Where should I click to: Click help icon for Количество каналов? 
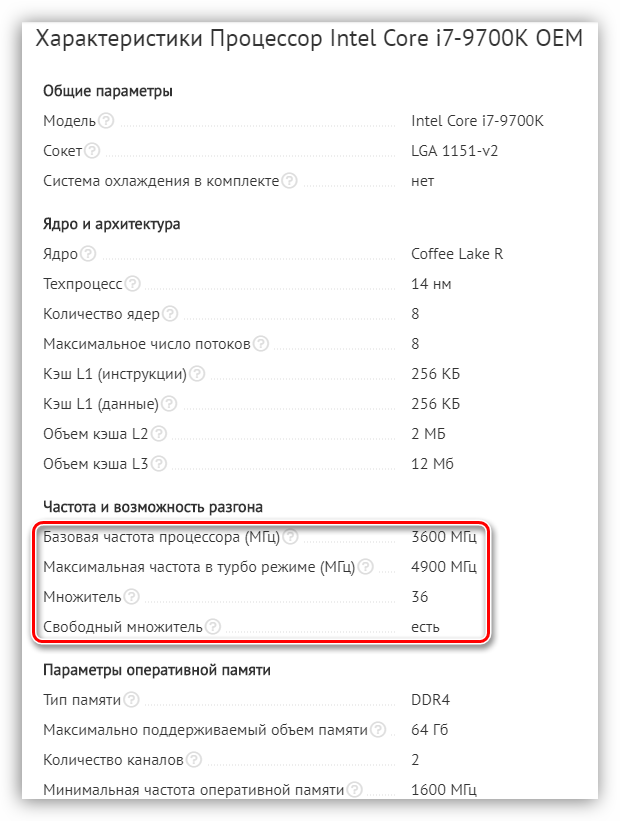click(x=194, y=759)
